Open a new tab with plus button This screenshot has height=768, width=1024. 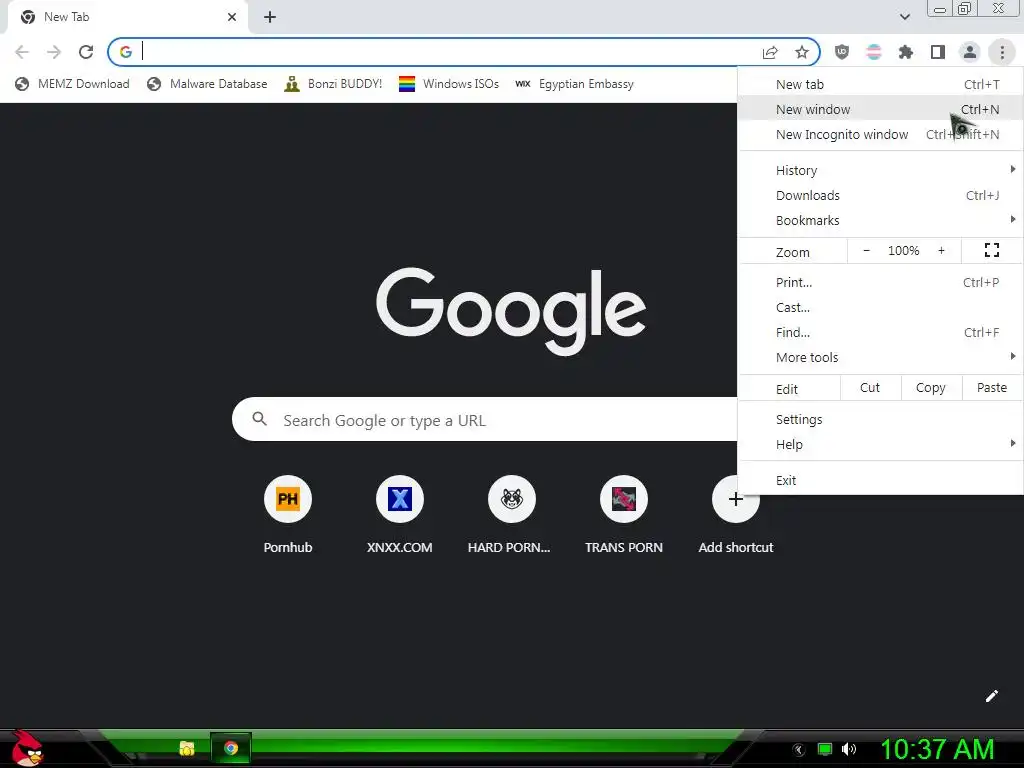coord(270,17)
